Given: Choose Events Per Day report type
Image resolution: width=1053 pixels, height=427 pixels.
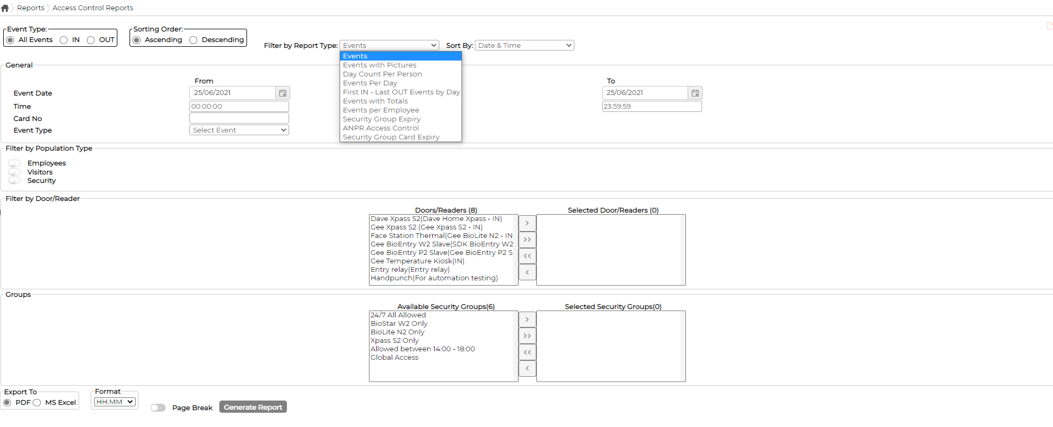Looking at the screenshot, I should coord(401,83).
